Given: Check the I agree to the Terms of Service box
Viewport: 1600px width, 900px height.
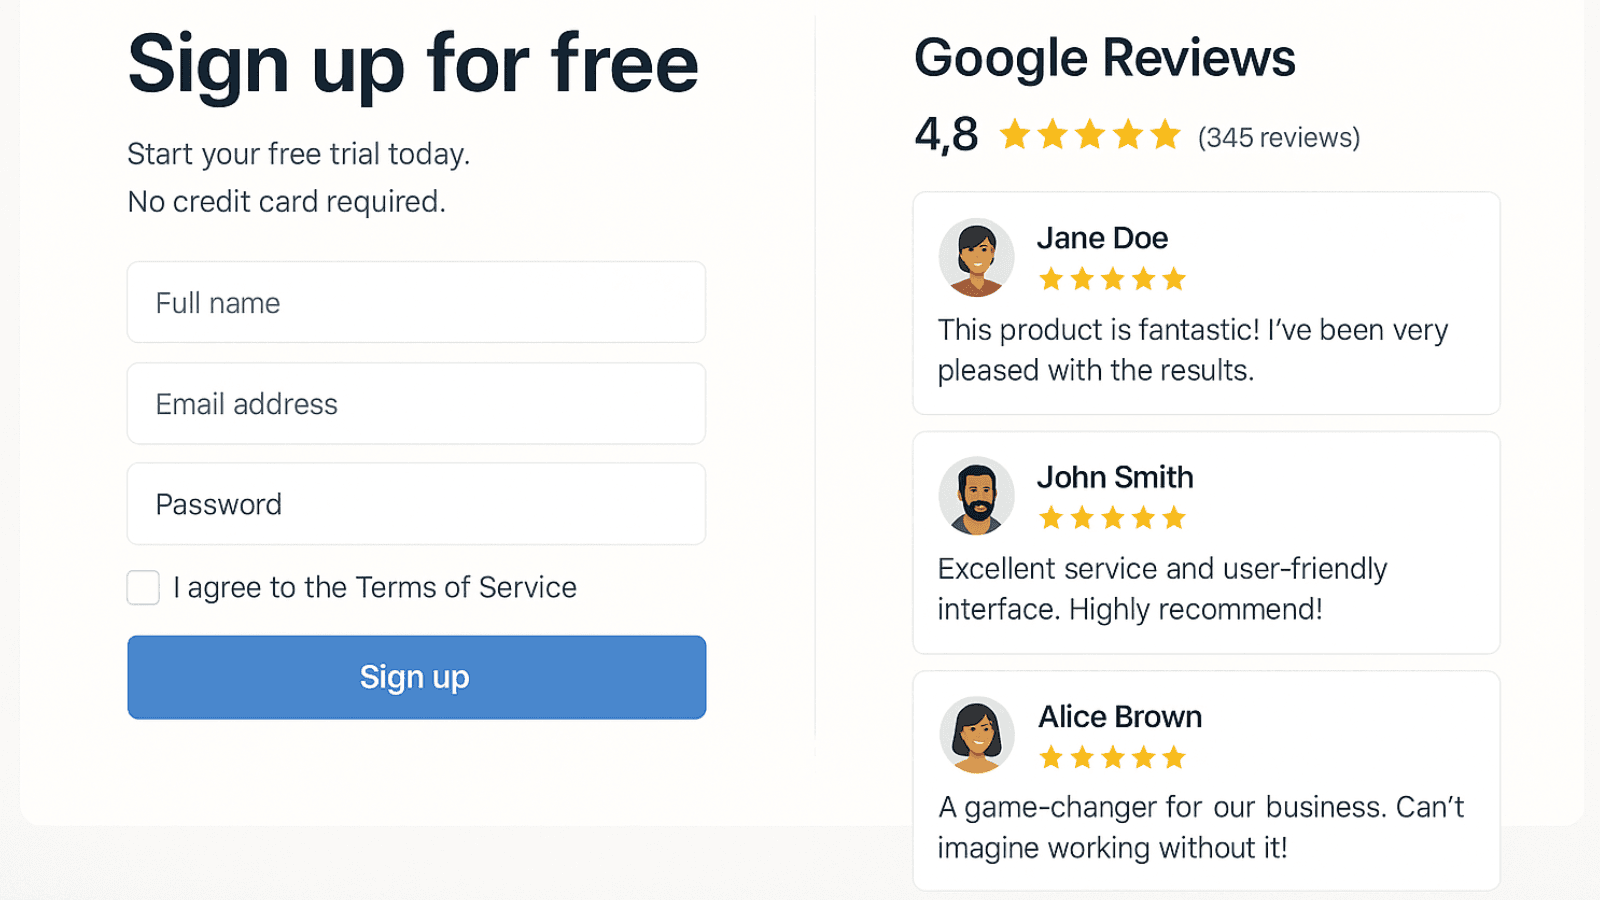Looking at the screenshot, I should point(142,588).
